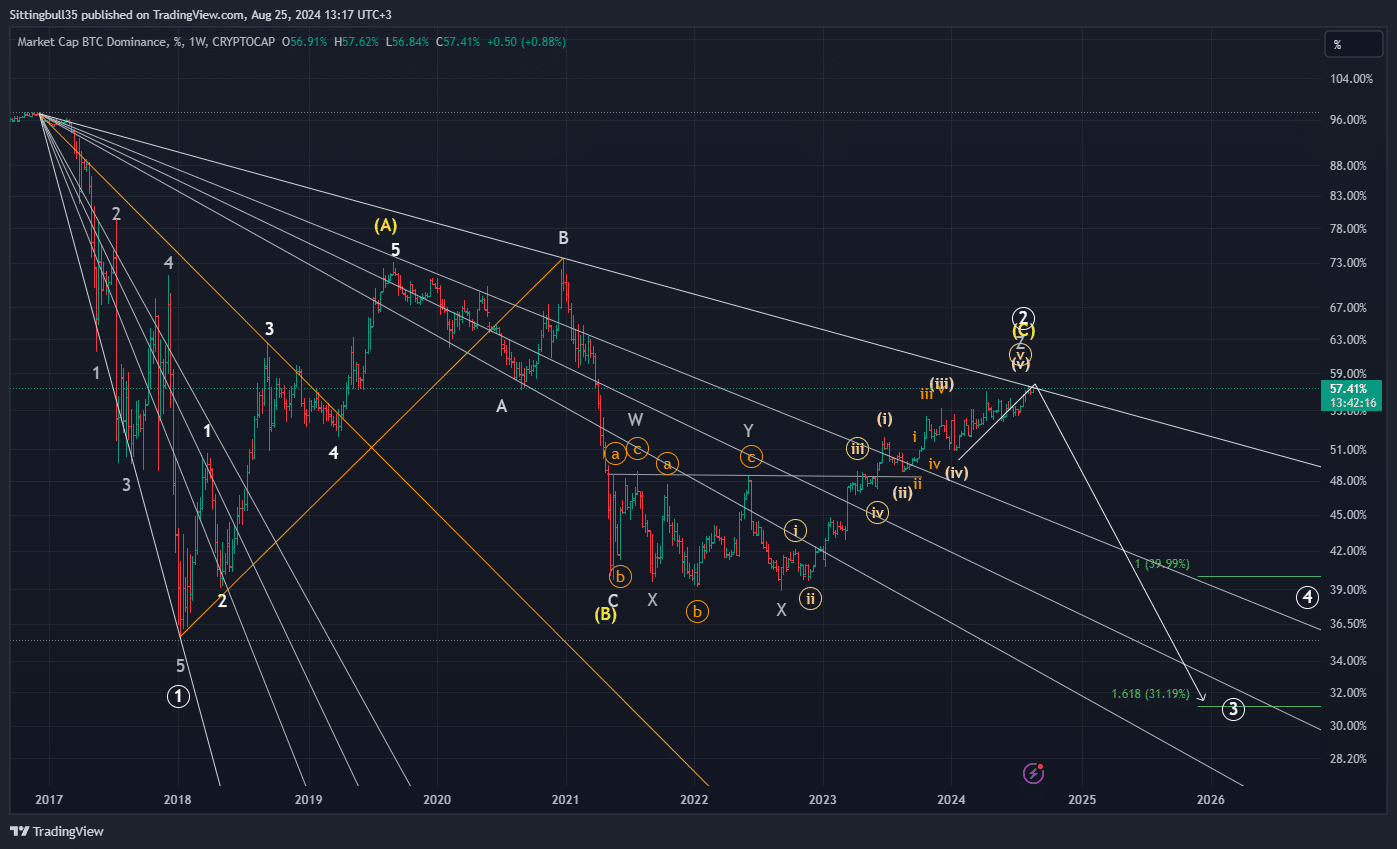Click the L56.84% low value

pyautogui.click(x=409, y=42)
